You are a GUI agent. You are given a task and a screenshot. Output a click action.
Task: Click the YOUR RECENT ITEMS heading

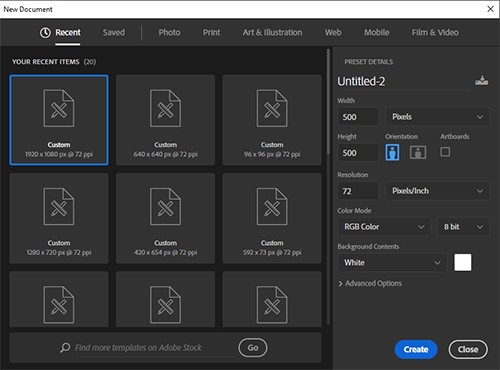(54, 62)
